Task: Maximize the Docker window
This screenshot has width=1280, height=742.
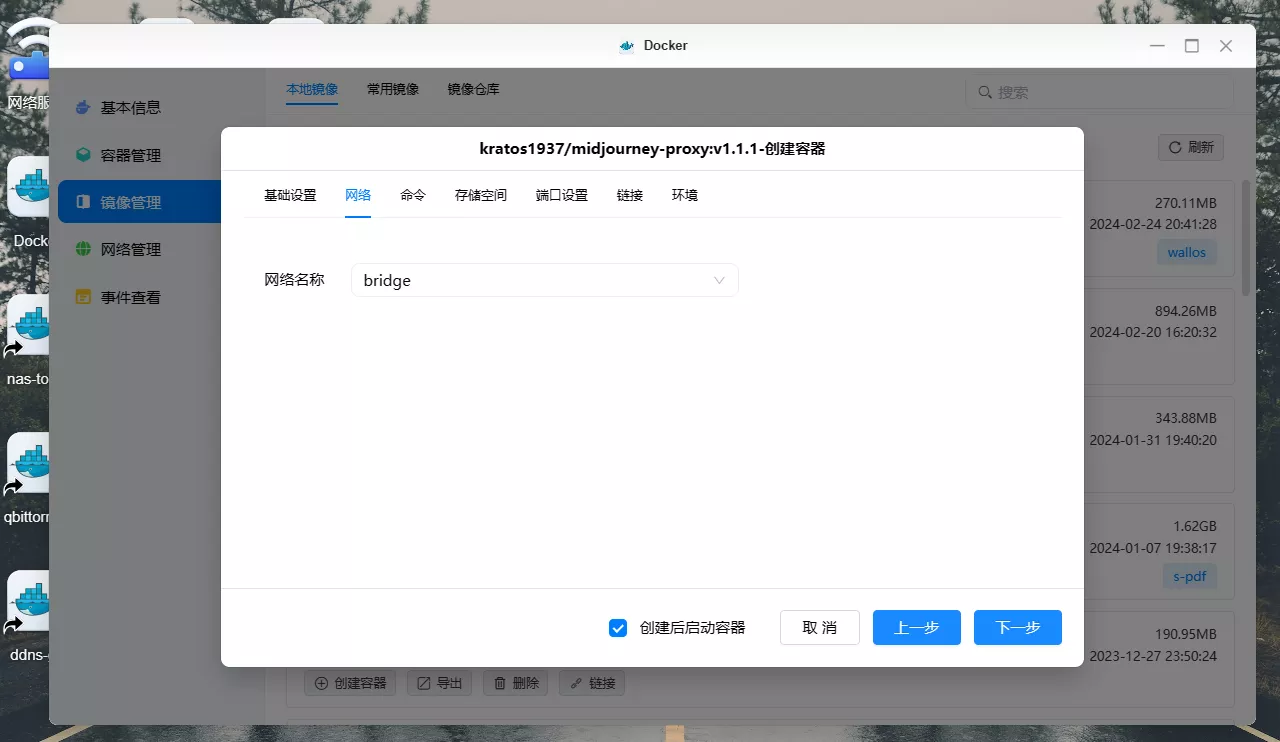Action: (1191, 46)
